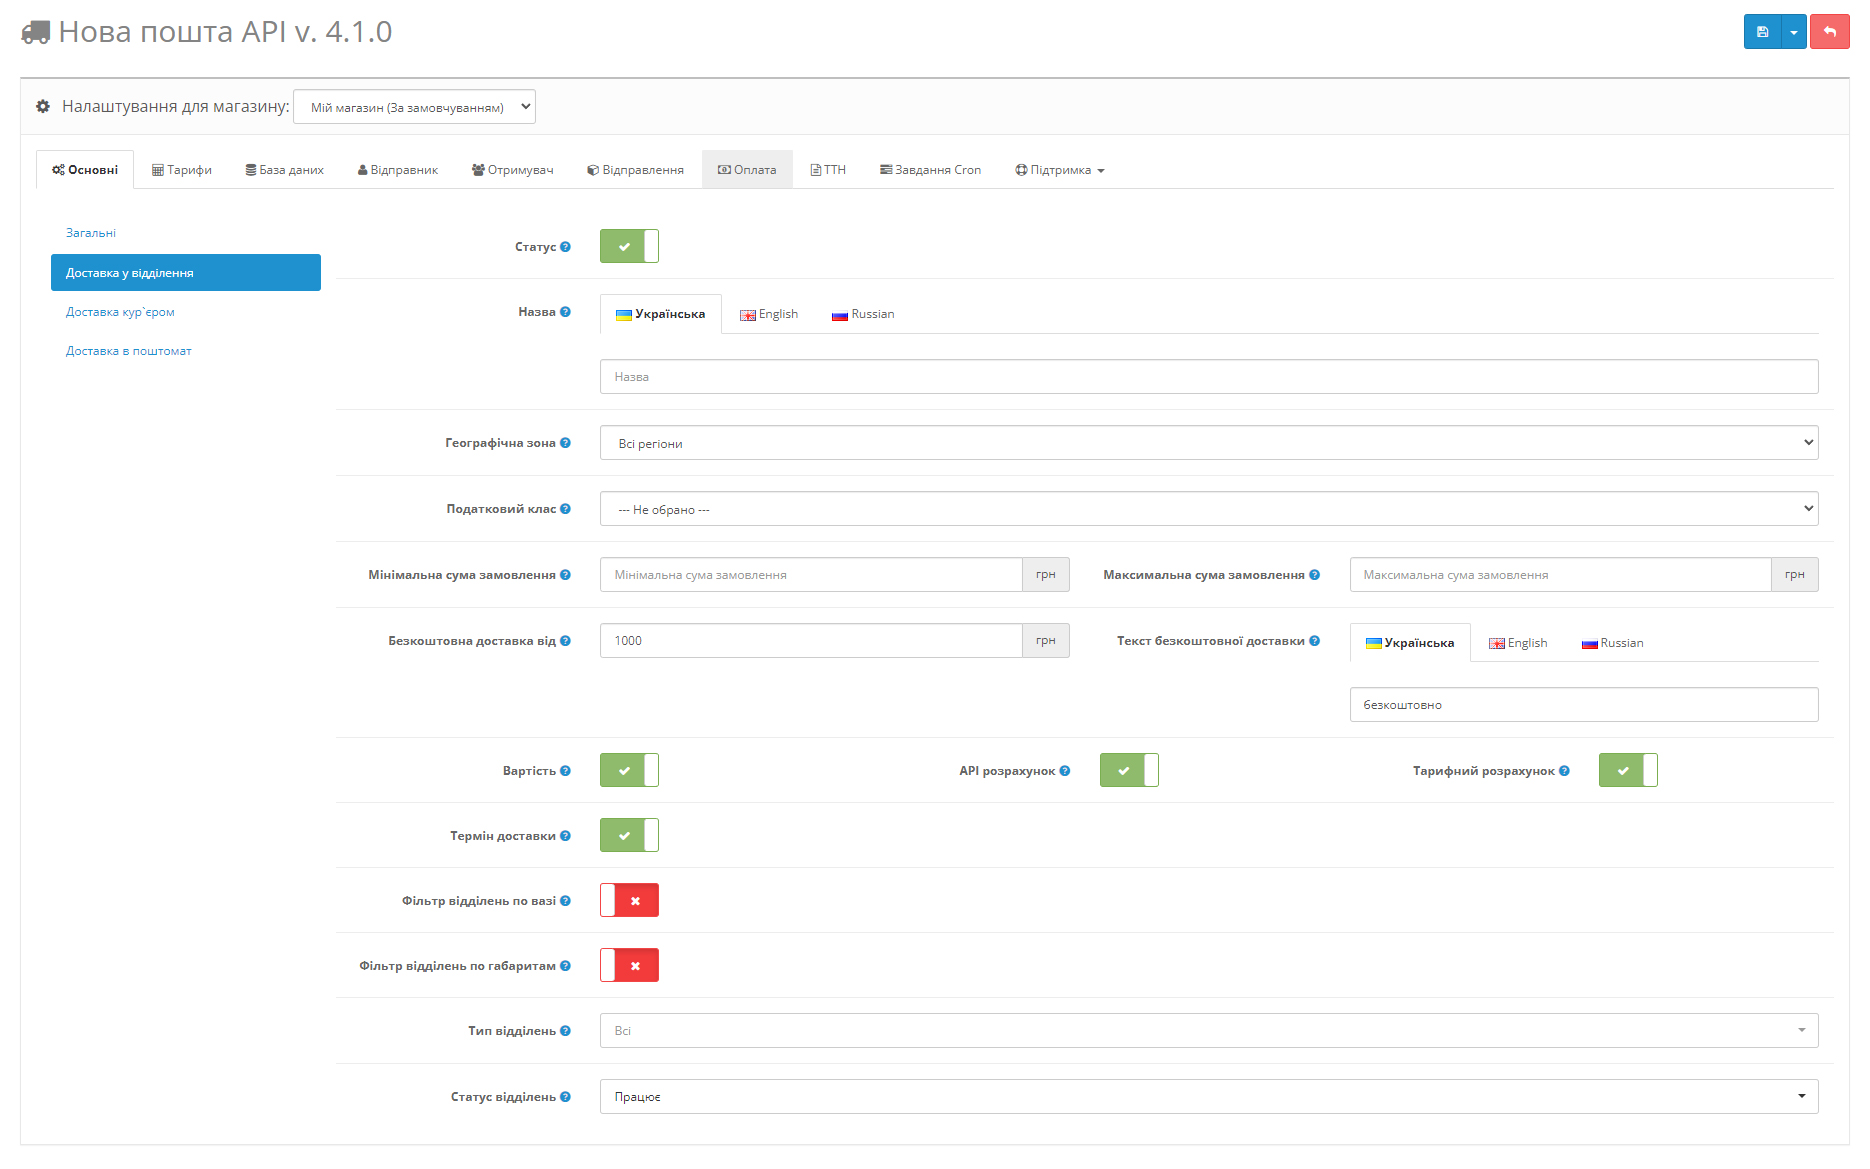
Task: Click help icon next to Термін доставки
Action: (565, 836)
